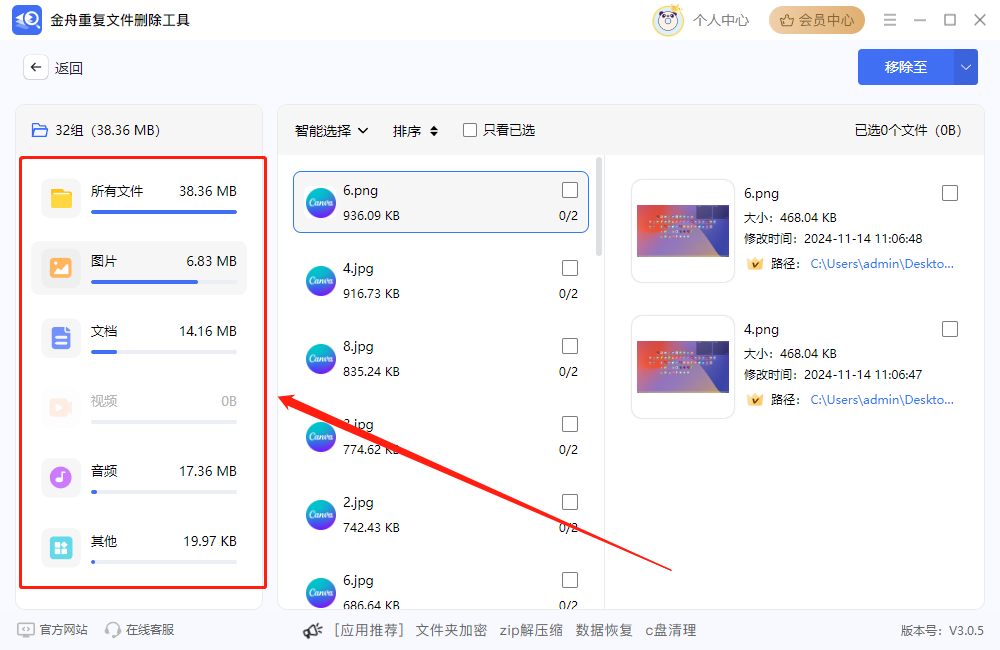The image size is (1000, 650).
Task: Switch to 所有文件 category
Action: tap(139, 198)
